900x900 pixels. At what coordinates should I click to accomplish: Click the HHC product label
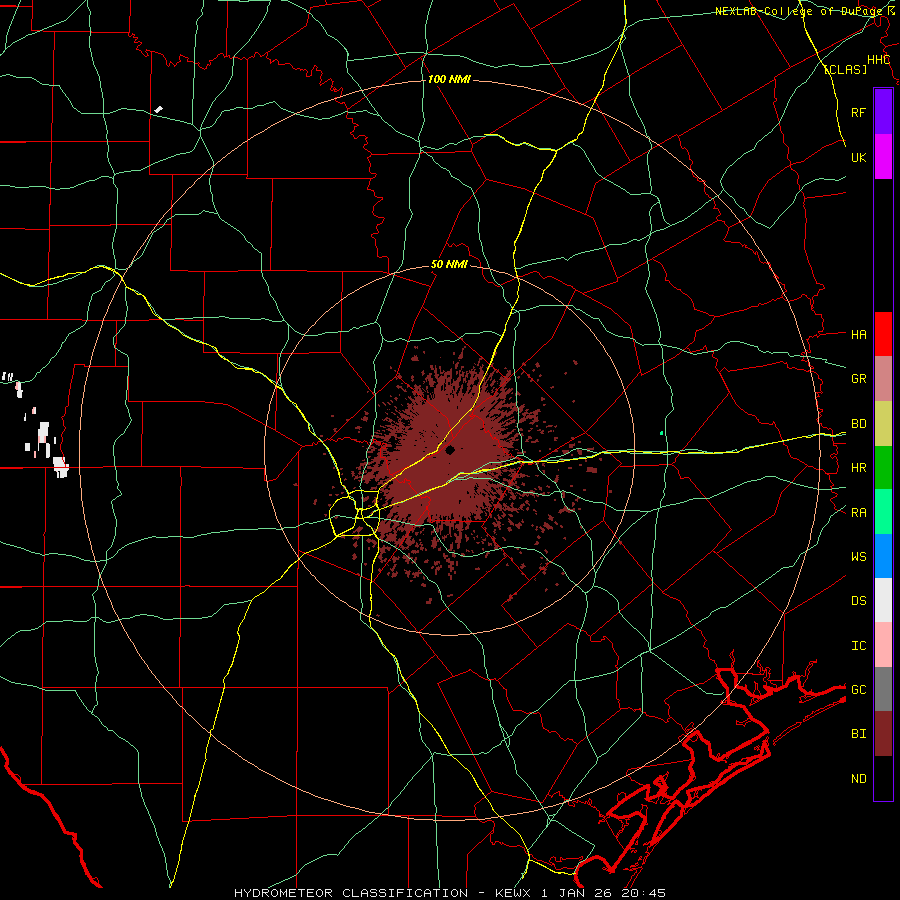[x=878, y=60]
